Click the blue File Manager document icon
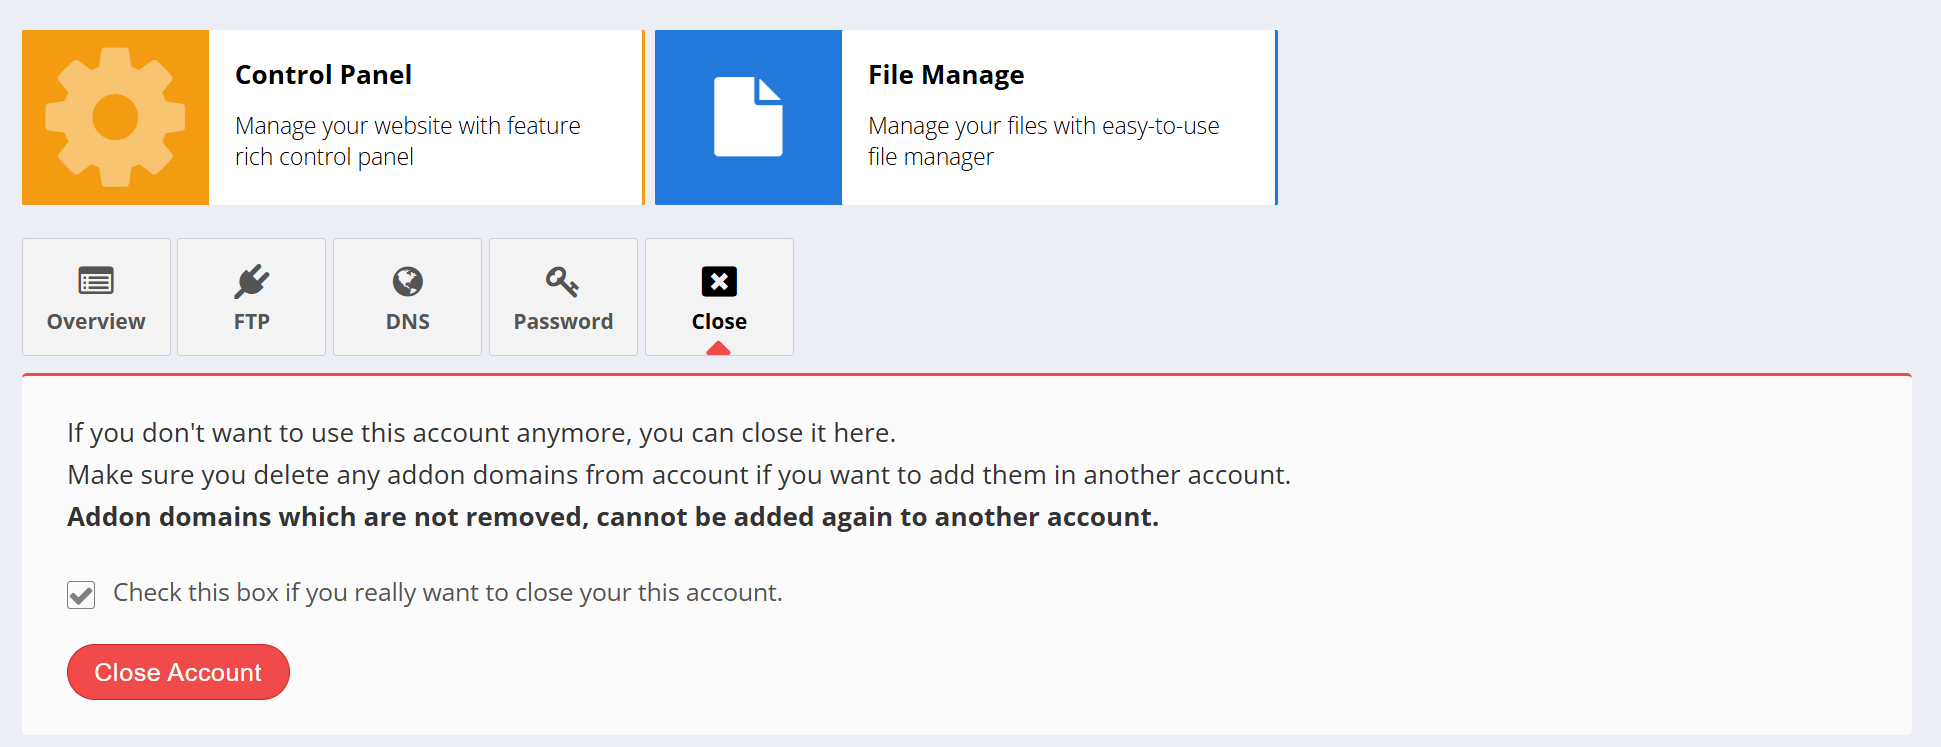The width and height of the screenshot is (1941, 747). click(x=748, y=117)
